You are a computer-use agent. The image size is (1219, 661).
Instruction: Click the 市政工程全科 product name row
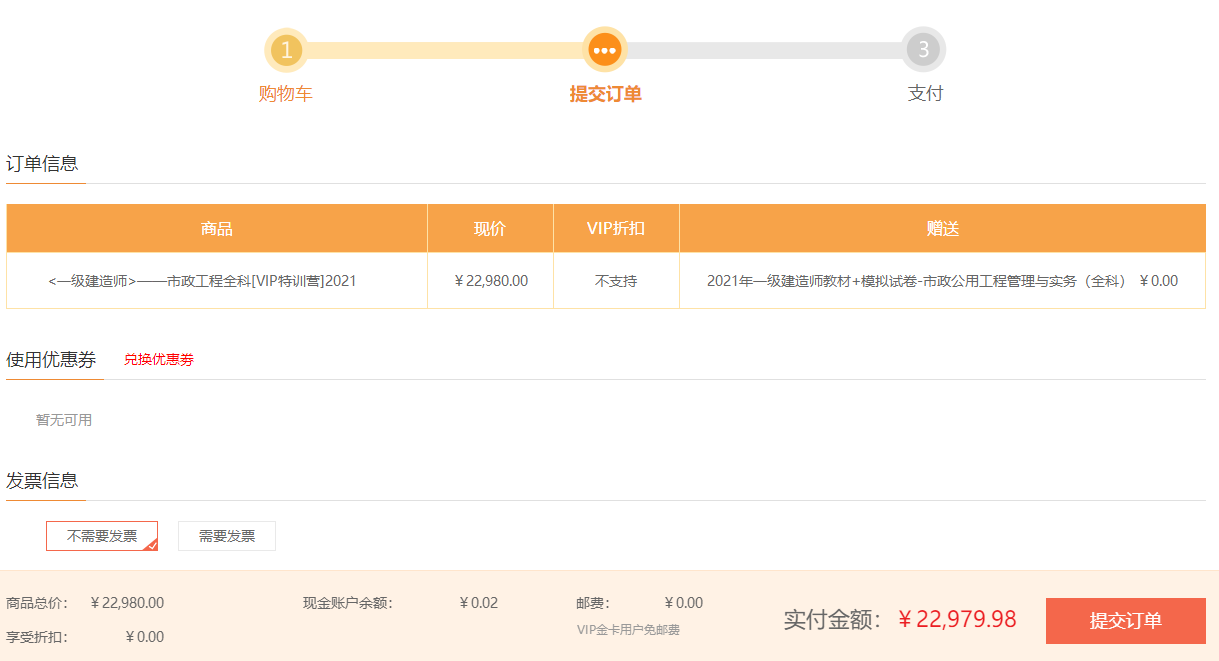click(216, 281)
